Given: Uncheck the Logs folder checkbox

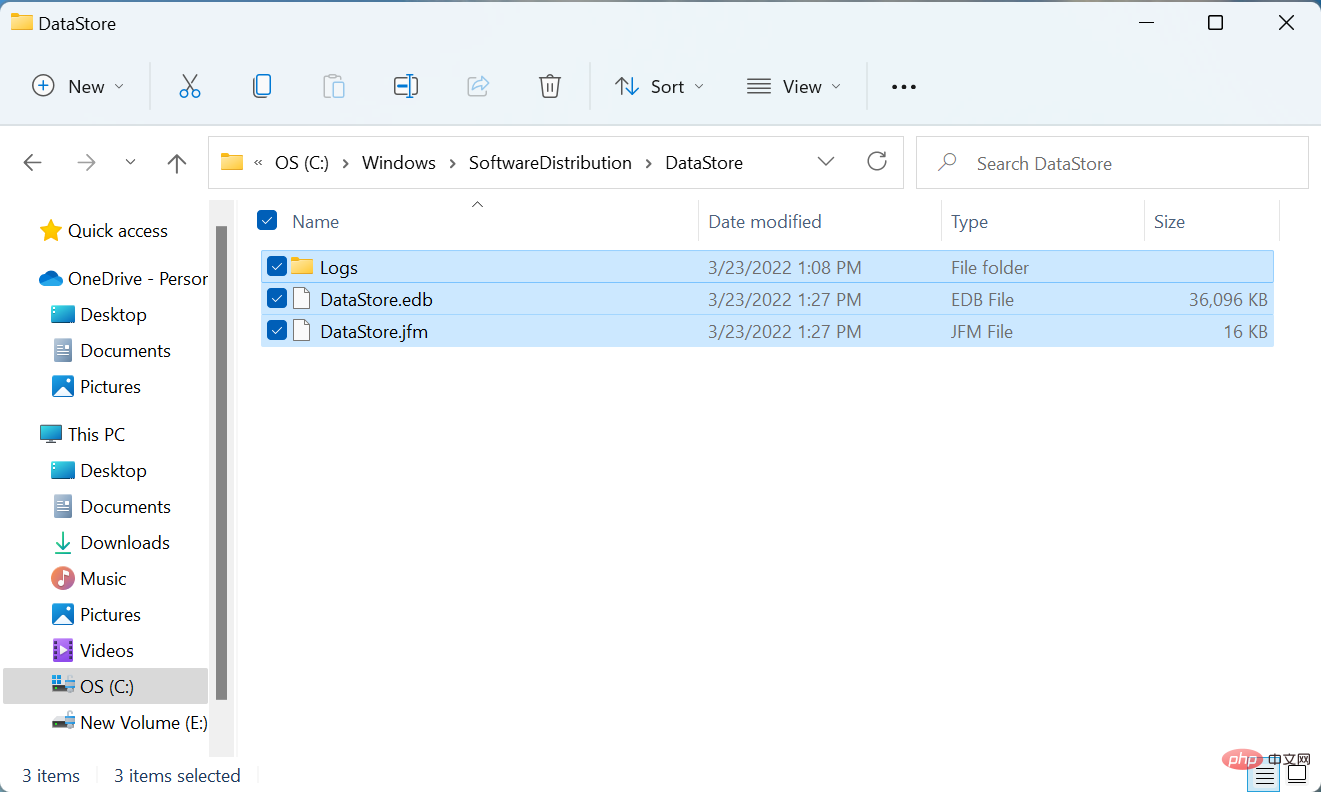Looking at the screenshot, I should point(277,267).
